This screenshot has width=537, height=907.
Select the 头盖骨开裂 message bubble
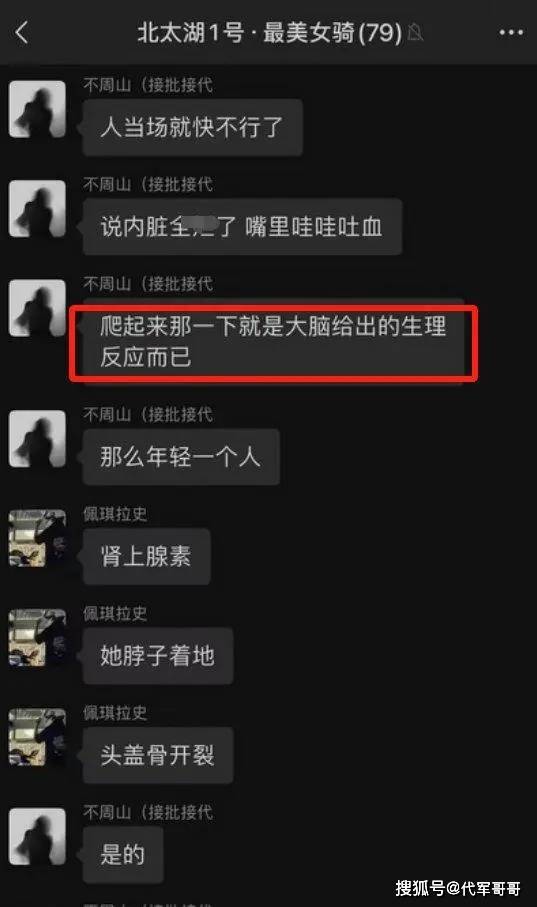coord(158,755)
